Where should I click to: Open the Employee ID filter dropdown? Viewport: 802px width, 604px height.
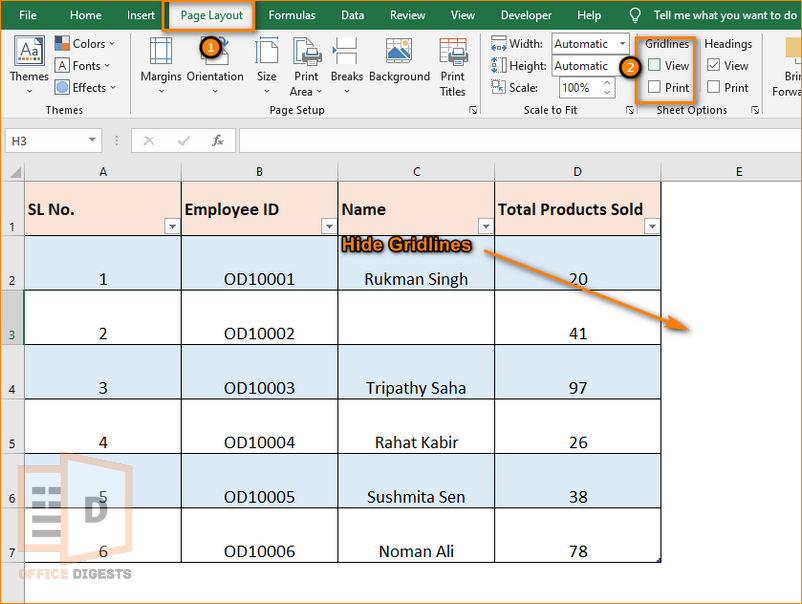pyautogui.click(x=328, y=227)
